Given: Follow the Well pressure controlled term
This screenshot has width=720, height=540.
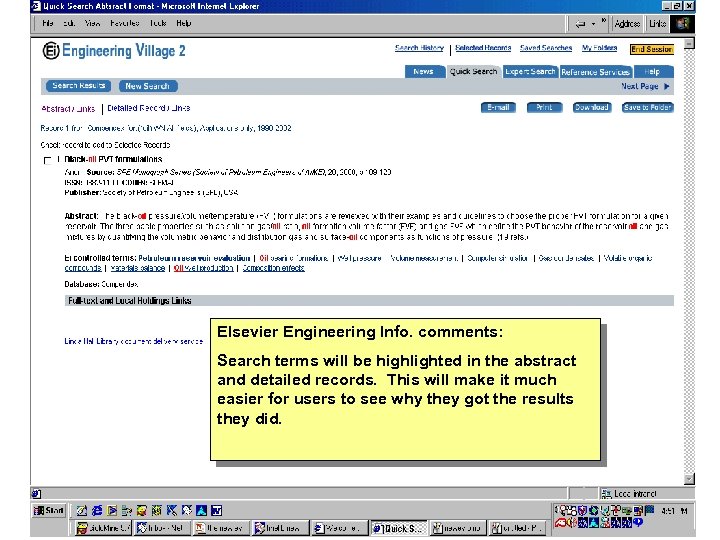Looking at the screenshot, I should point(359,258).
